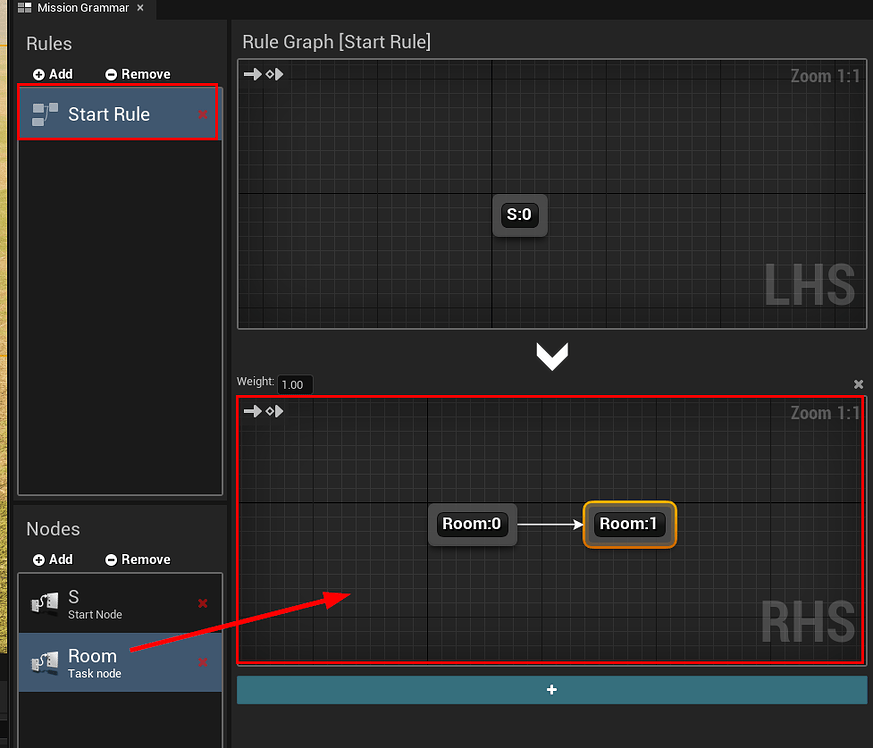Remove the selected rule in Rules panel
Screen dimensions: 873x748
138,74
